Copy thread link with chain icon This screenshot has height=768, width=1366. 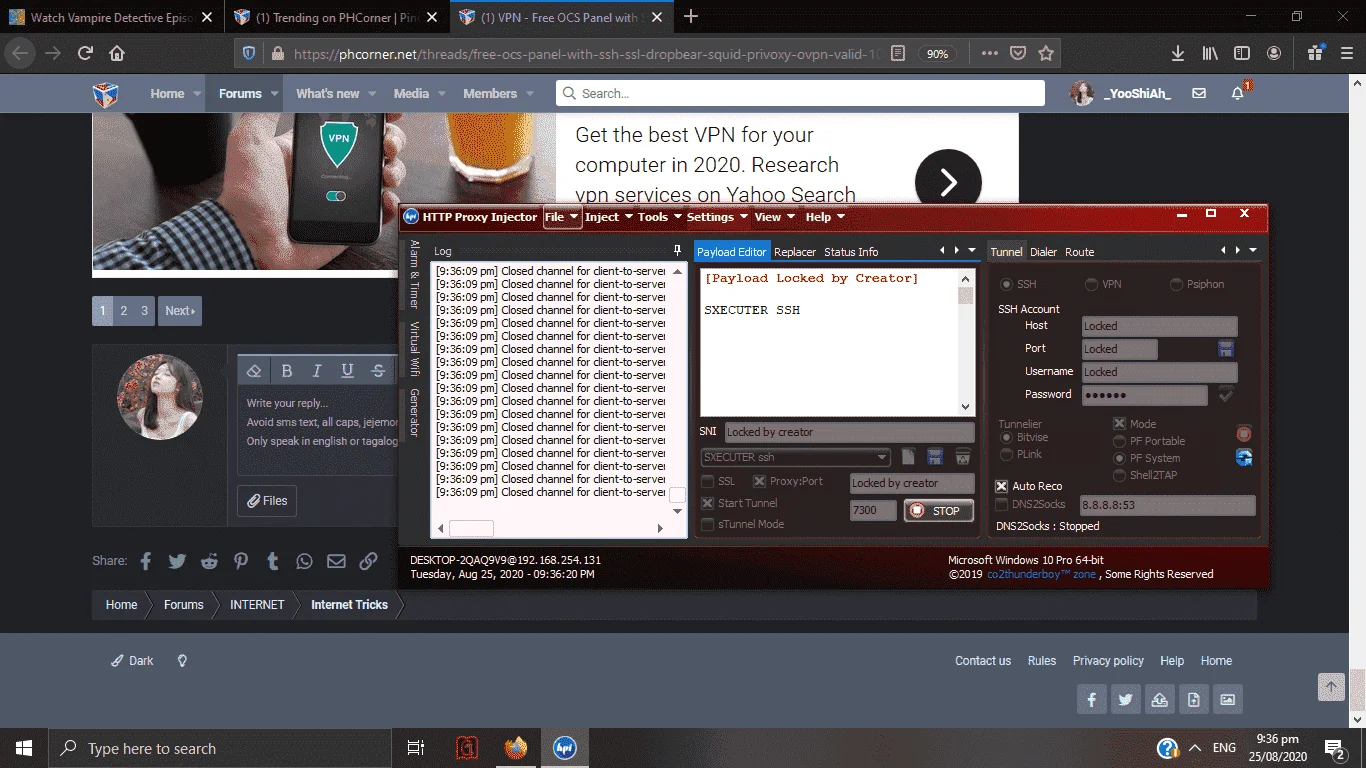pyautogui.click(x=368, y=561)
